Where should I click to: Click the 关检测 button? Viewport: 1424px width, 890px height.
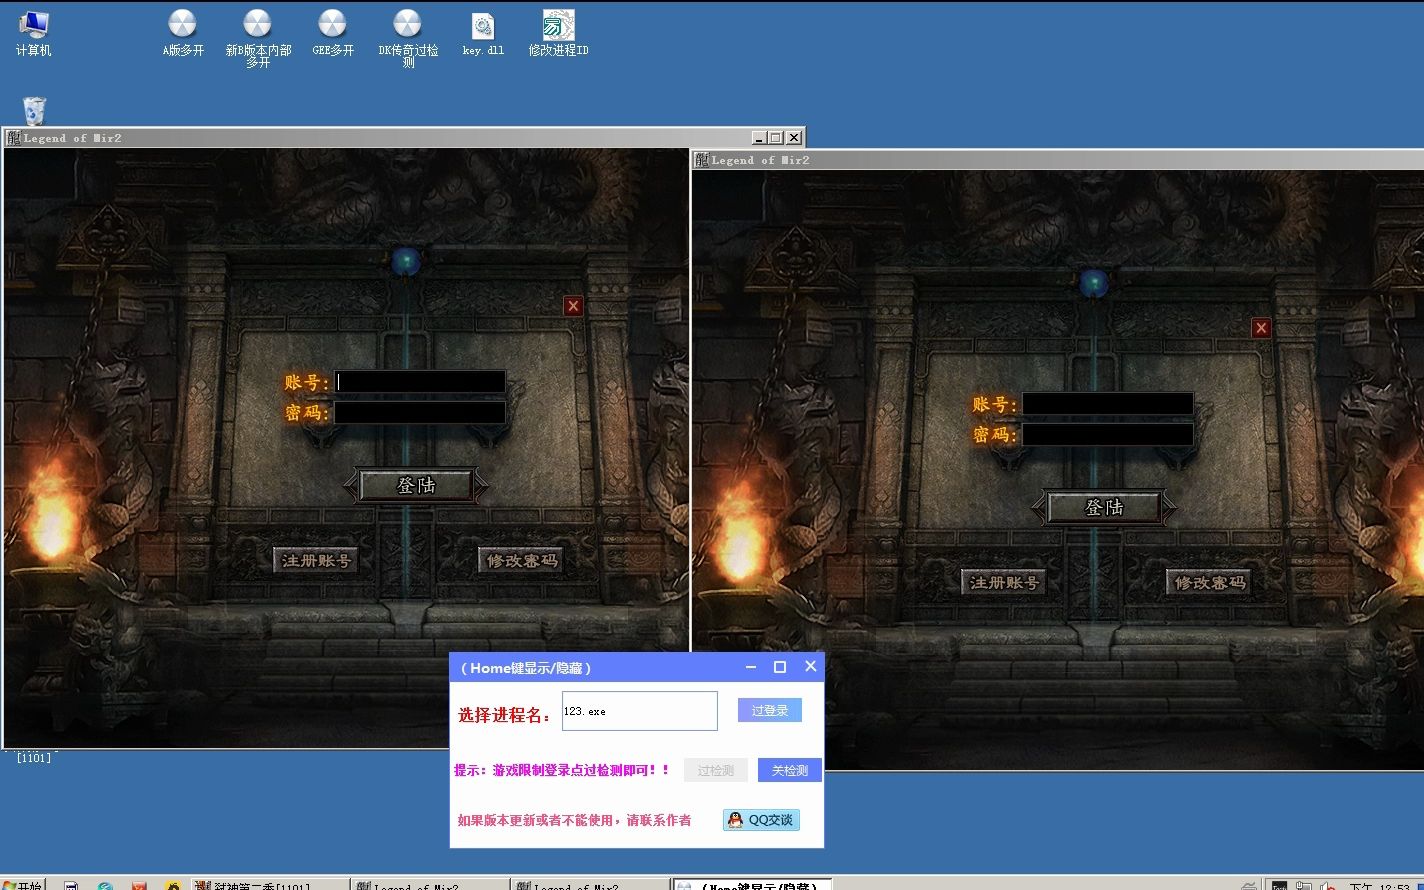790,770
